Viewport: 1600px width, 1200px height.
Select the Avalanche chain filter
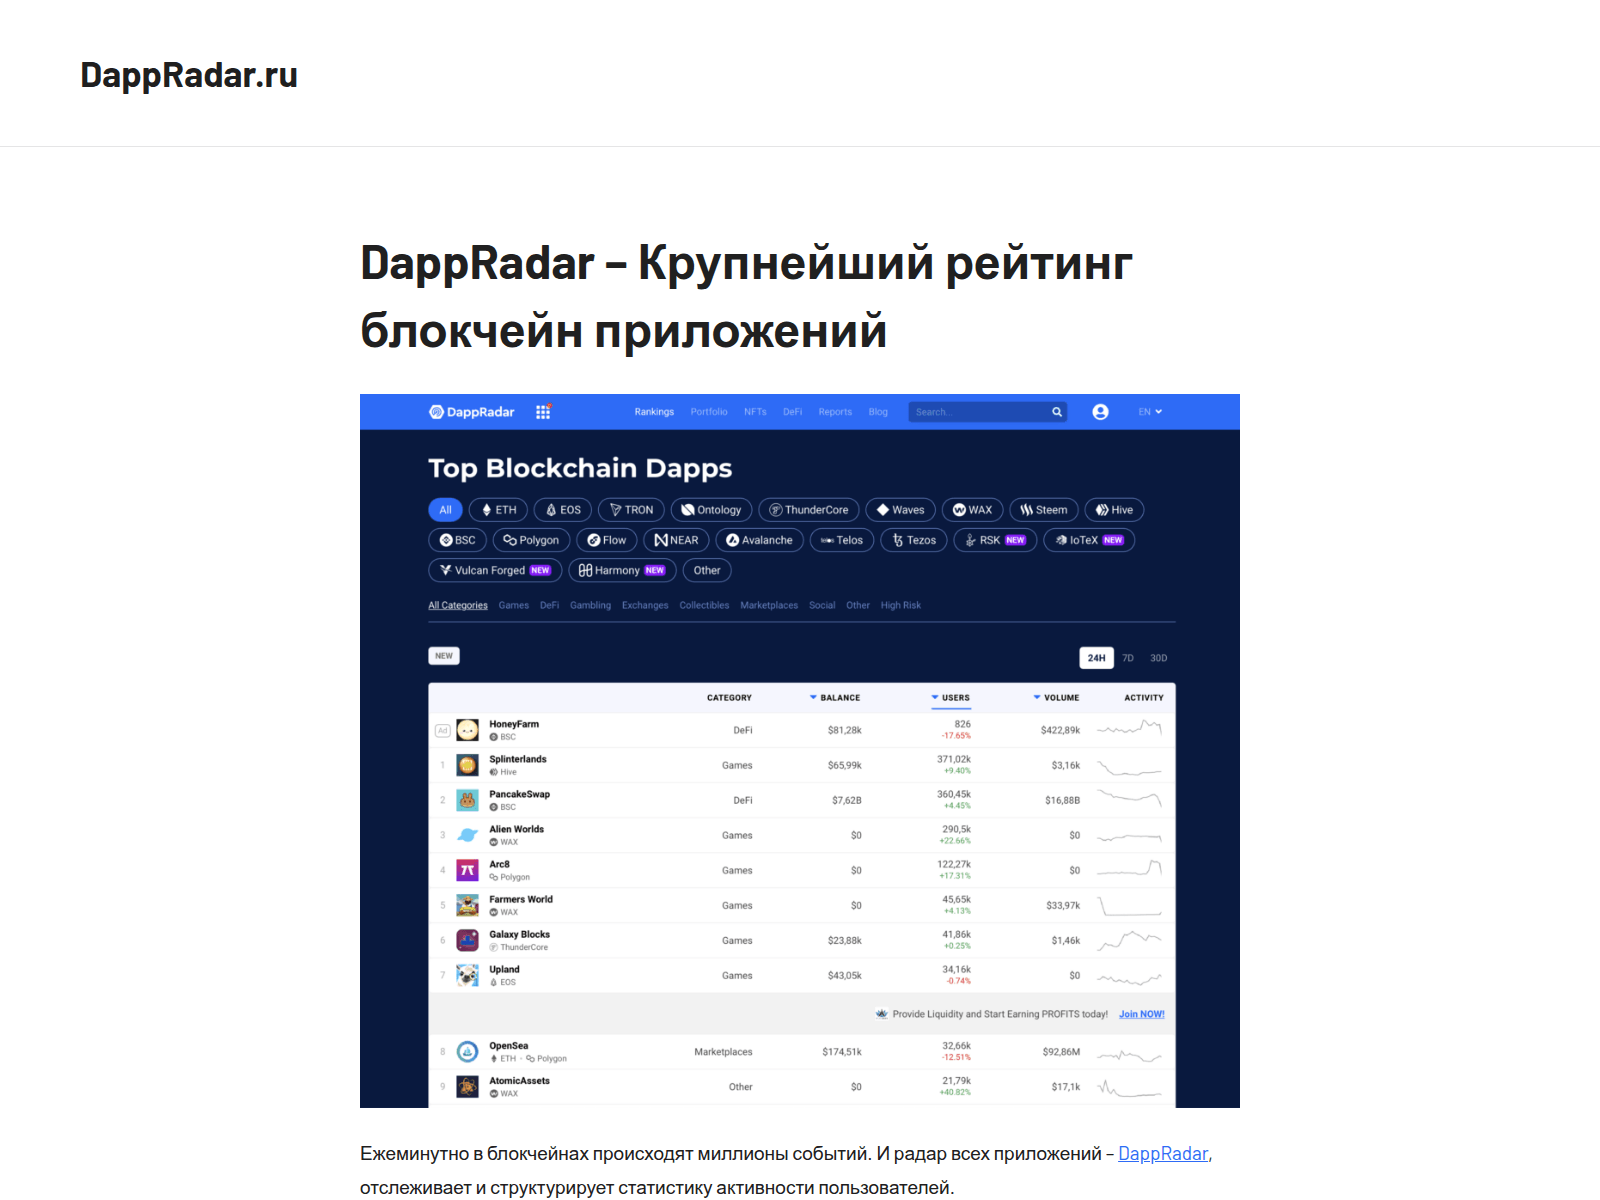[759, 540]
